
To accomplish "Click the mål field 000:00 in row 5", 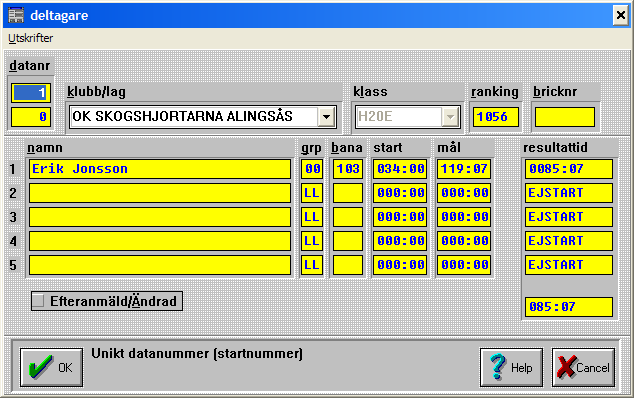I will click(464, 265).
